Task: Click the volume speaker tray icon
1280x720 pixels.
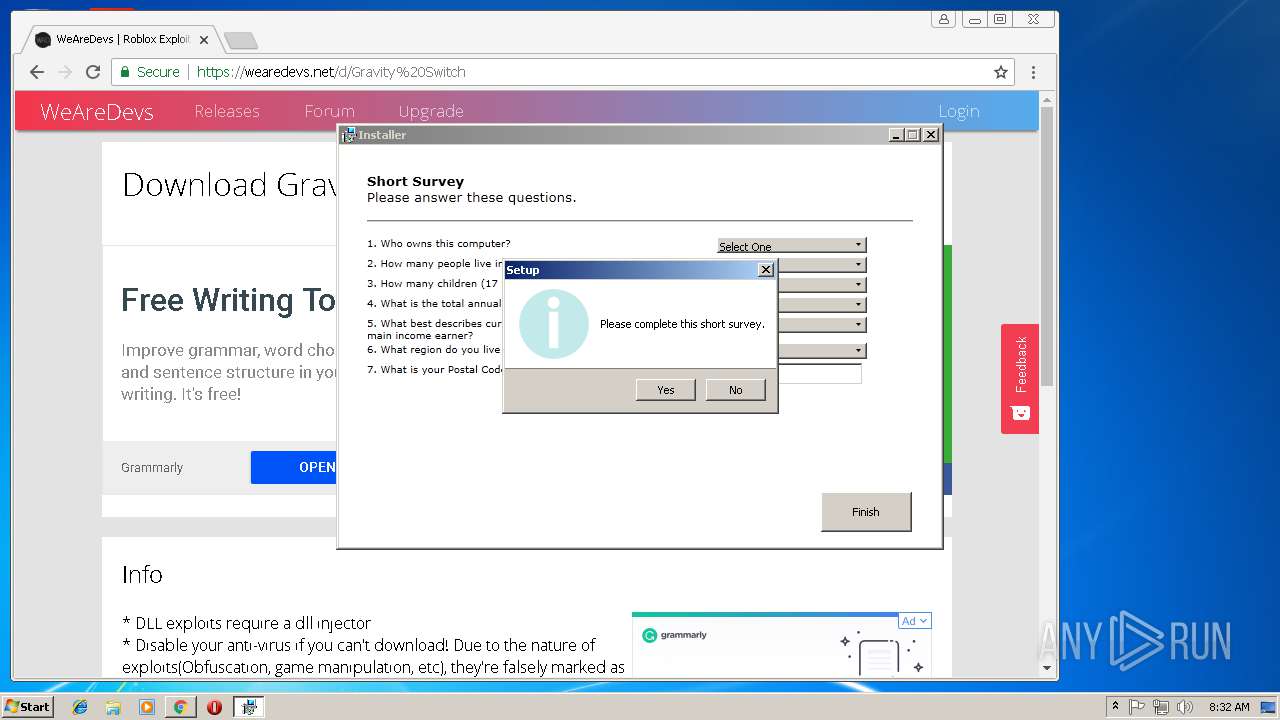Action: [x=1185, y=707]
